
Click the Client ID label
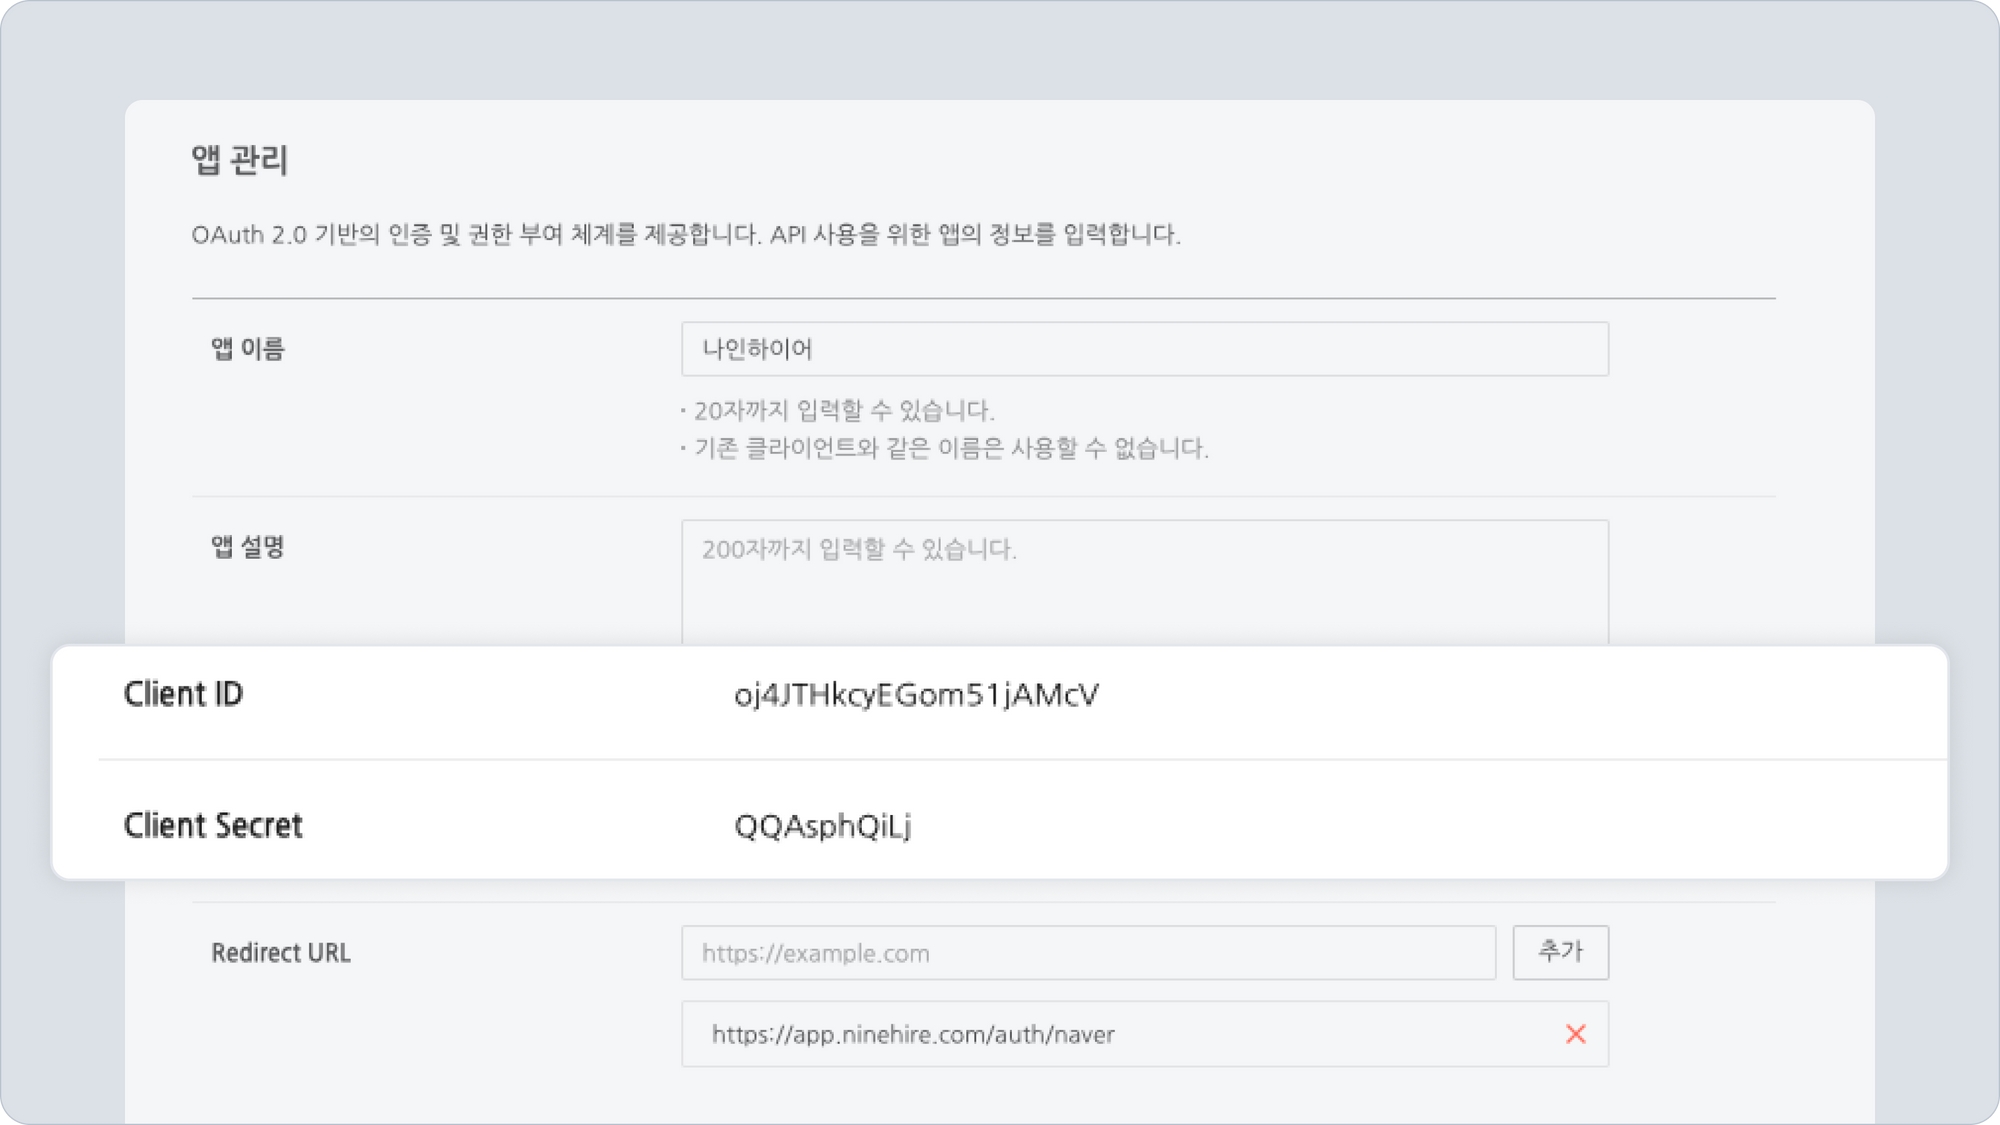pos(183,694)
